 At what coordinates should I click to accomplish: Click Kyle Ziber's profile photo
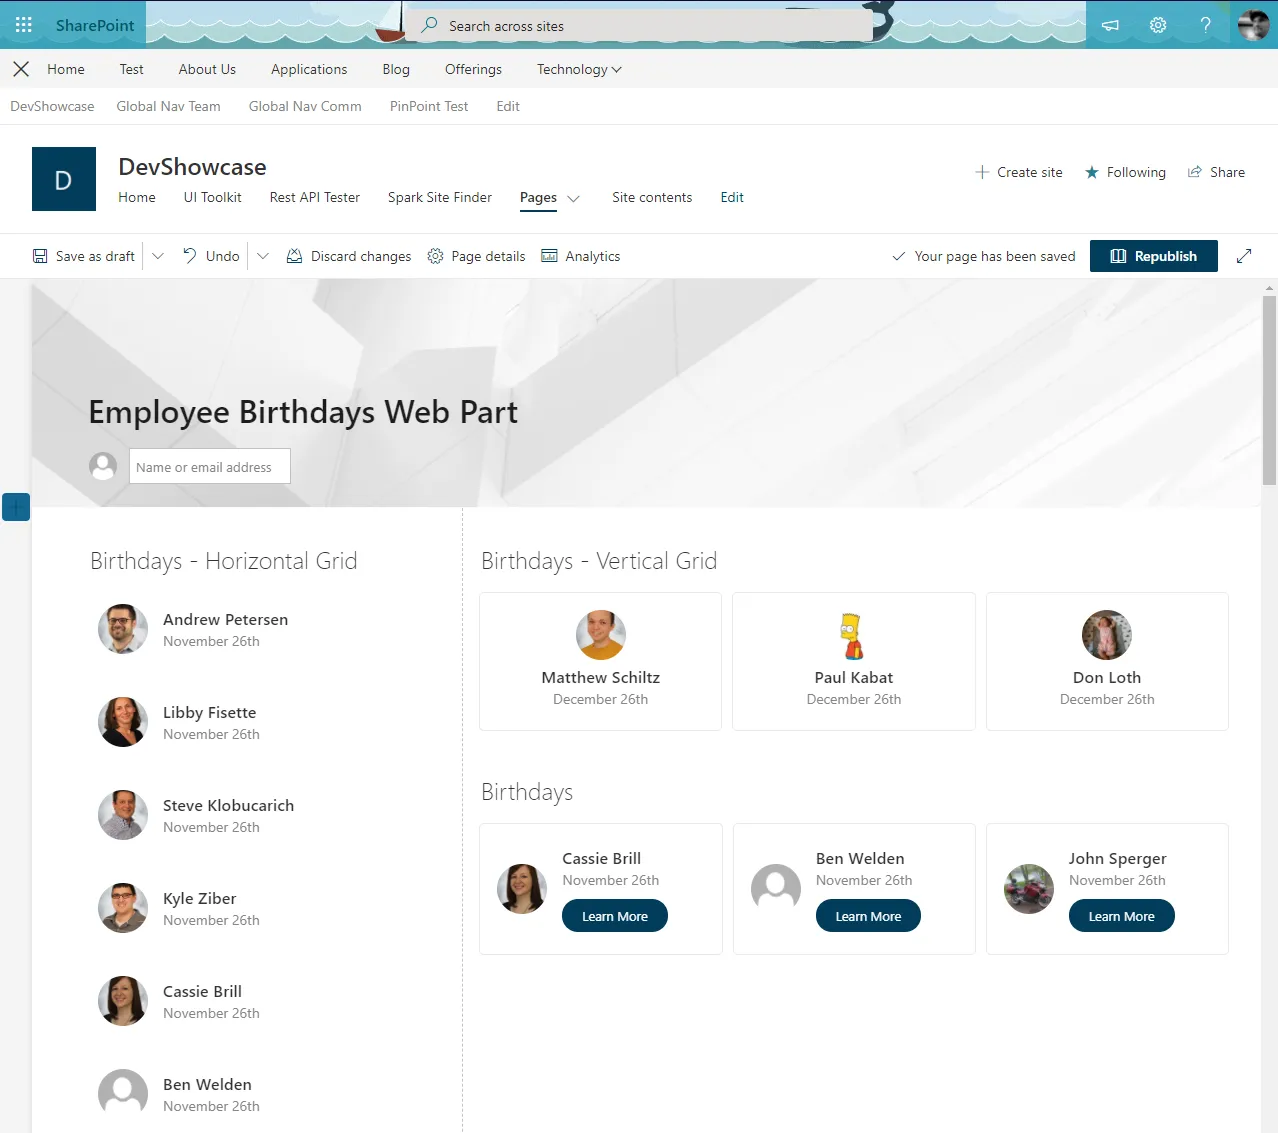pos(123,908)
